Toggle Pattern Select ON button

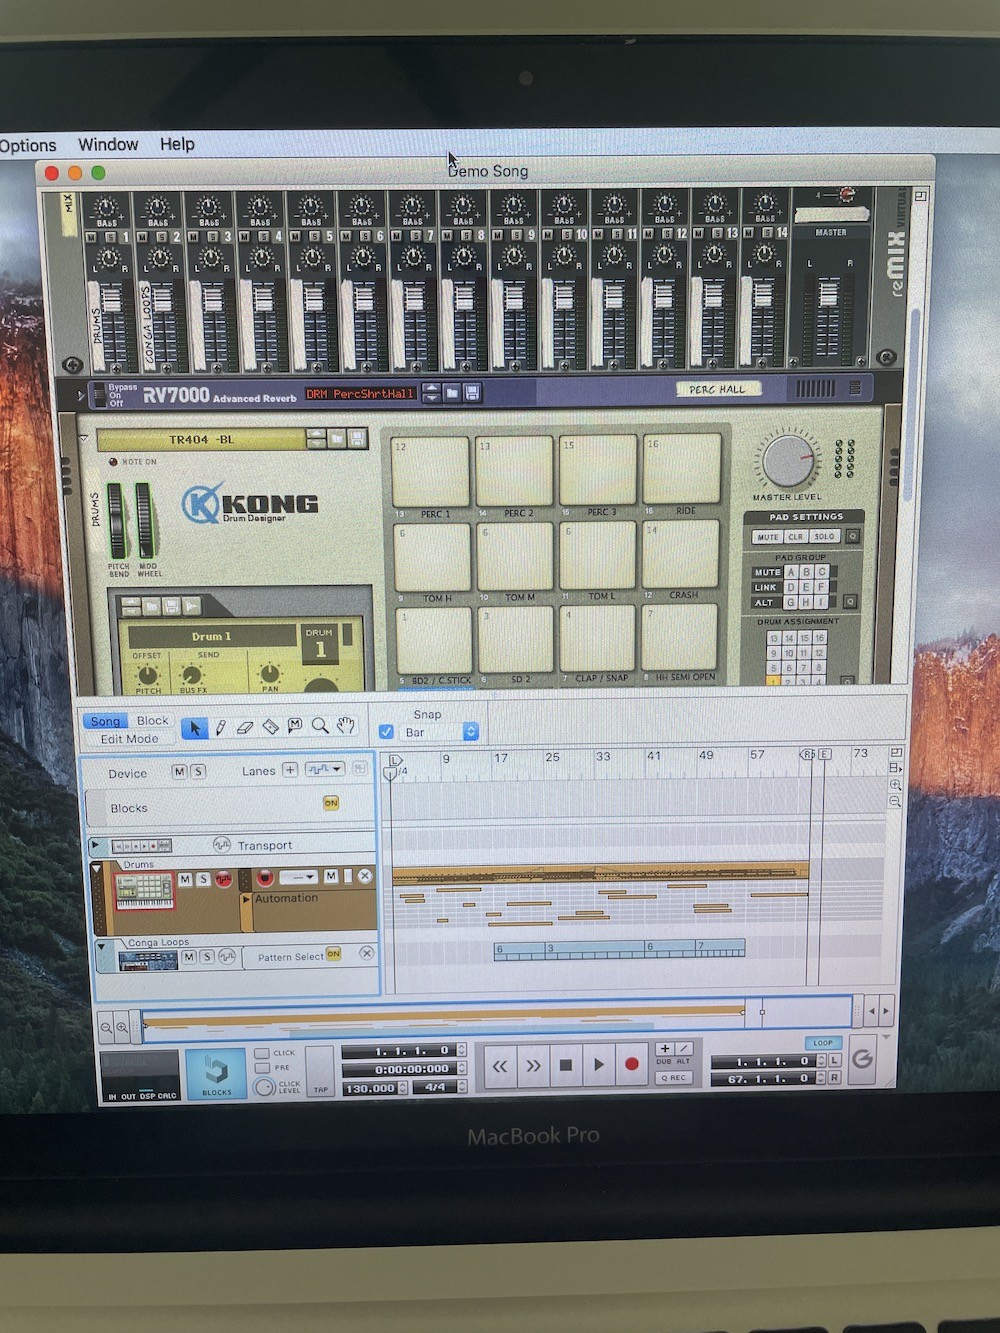[x=334, y=954]
